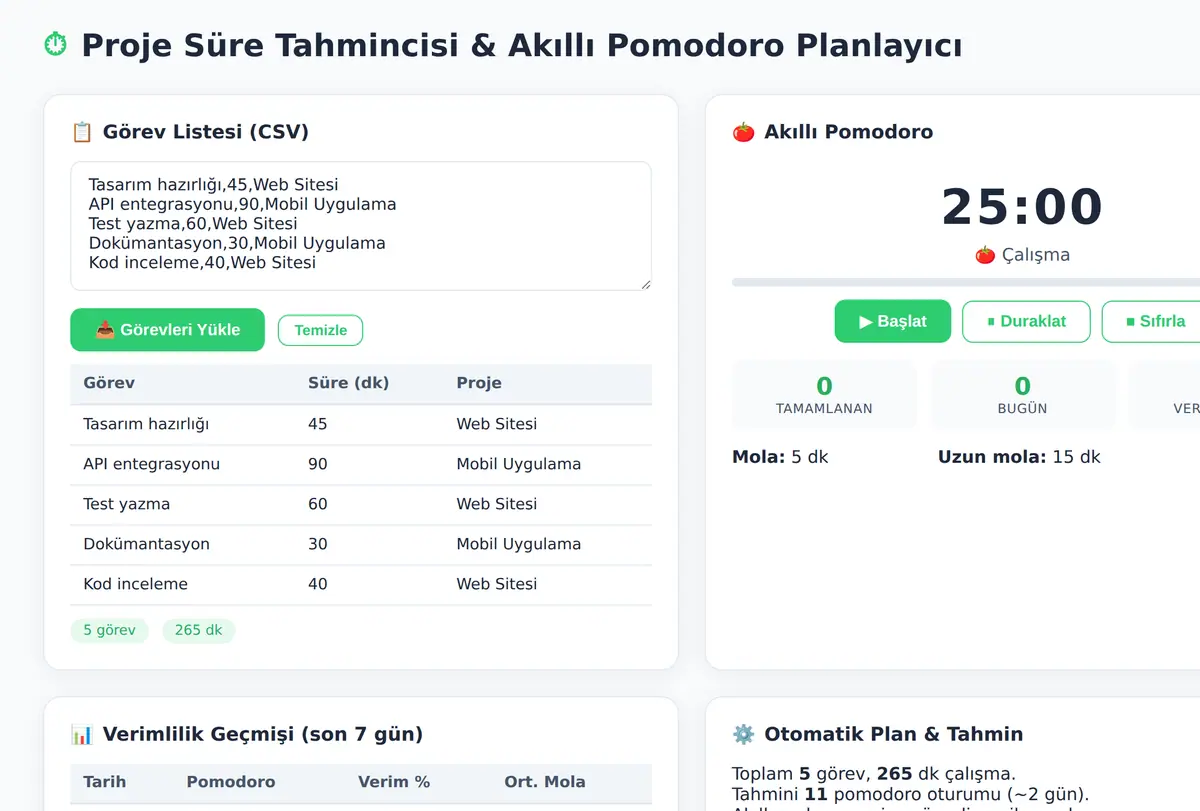Clear the list with the Temizle button
Viewport: 1200px width, 811px height.
[x=320, y=330]
